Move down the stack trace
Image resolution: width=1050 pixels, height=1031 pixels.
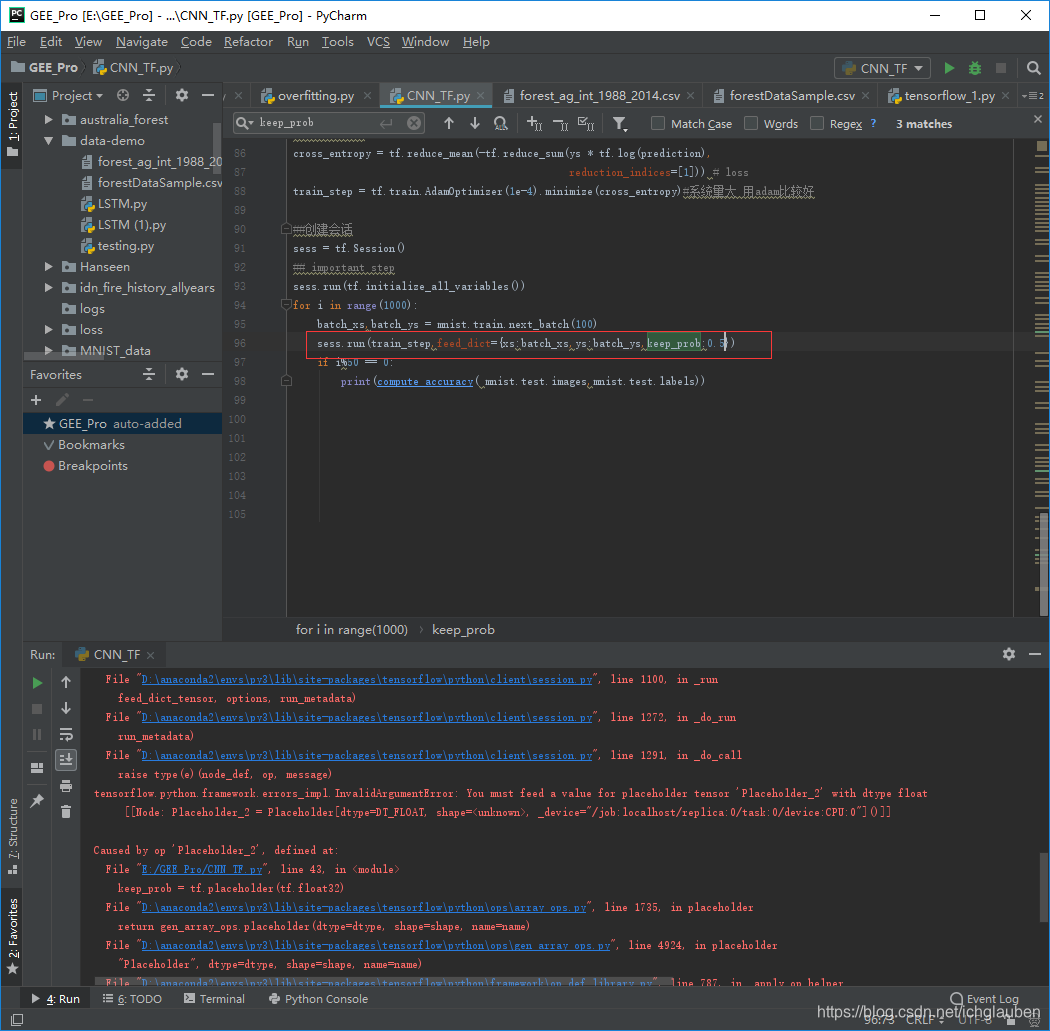pos(66,708)
